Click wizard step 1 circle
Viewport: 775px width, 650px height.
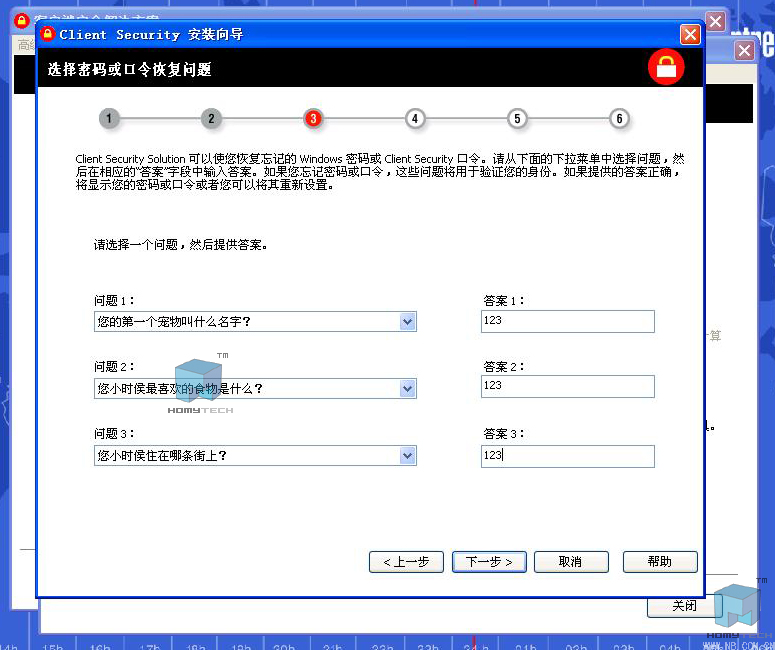tap(109, 119)
